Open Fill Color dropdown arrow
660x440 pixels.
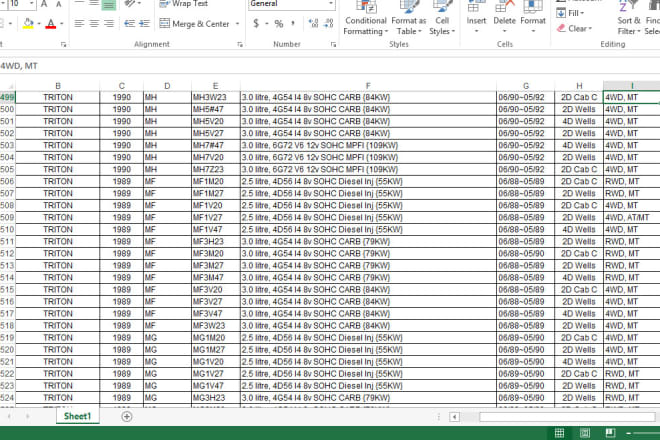point(39,24)
